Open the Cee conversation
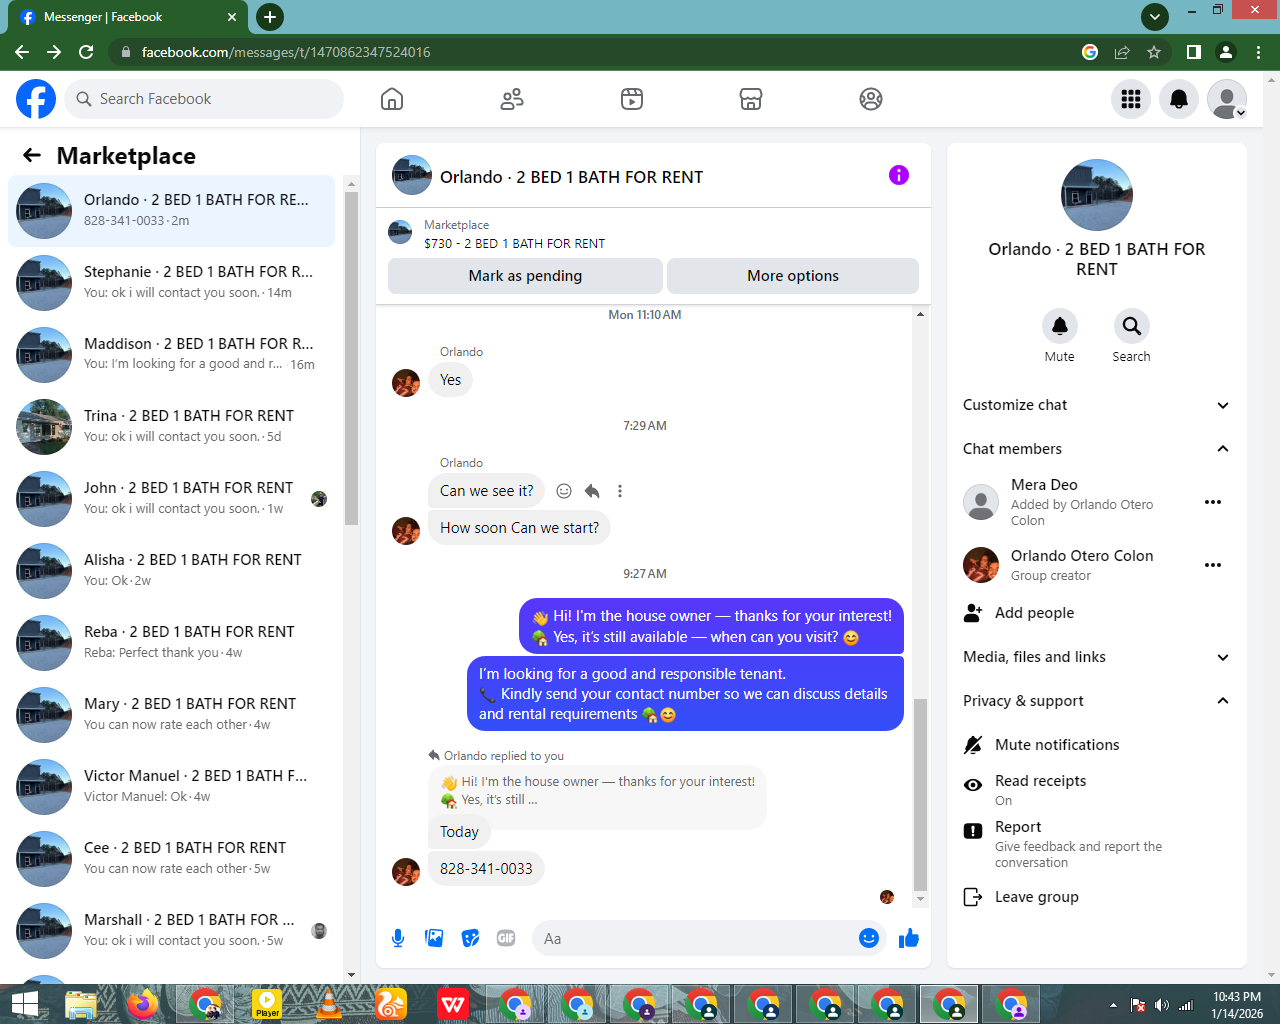Screen dimensions: 1280x1024 tap(171, 859)
